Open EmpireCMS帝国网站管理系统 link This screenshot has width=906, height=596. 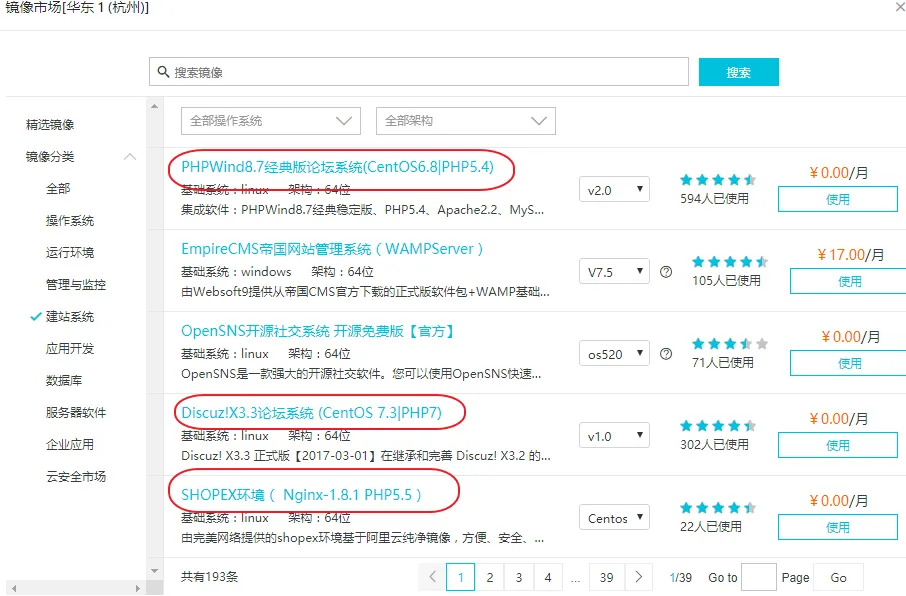pyautogui.click(x=332, y=249)
